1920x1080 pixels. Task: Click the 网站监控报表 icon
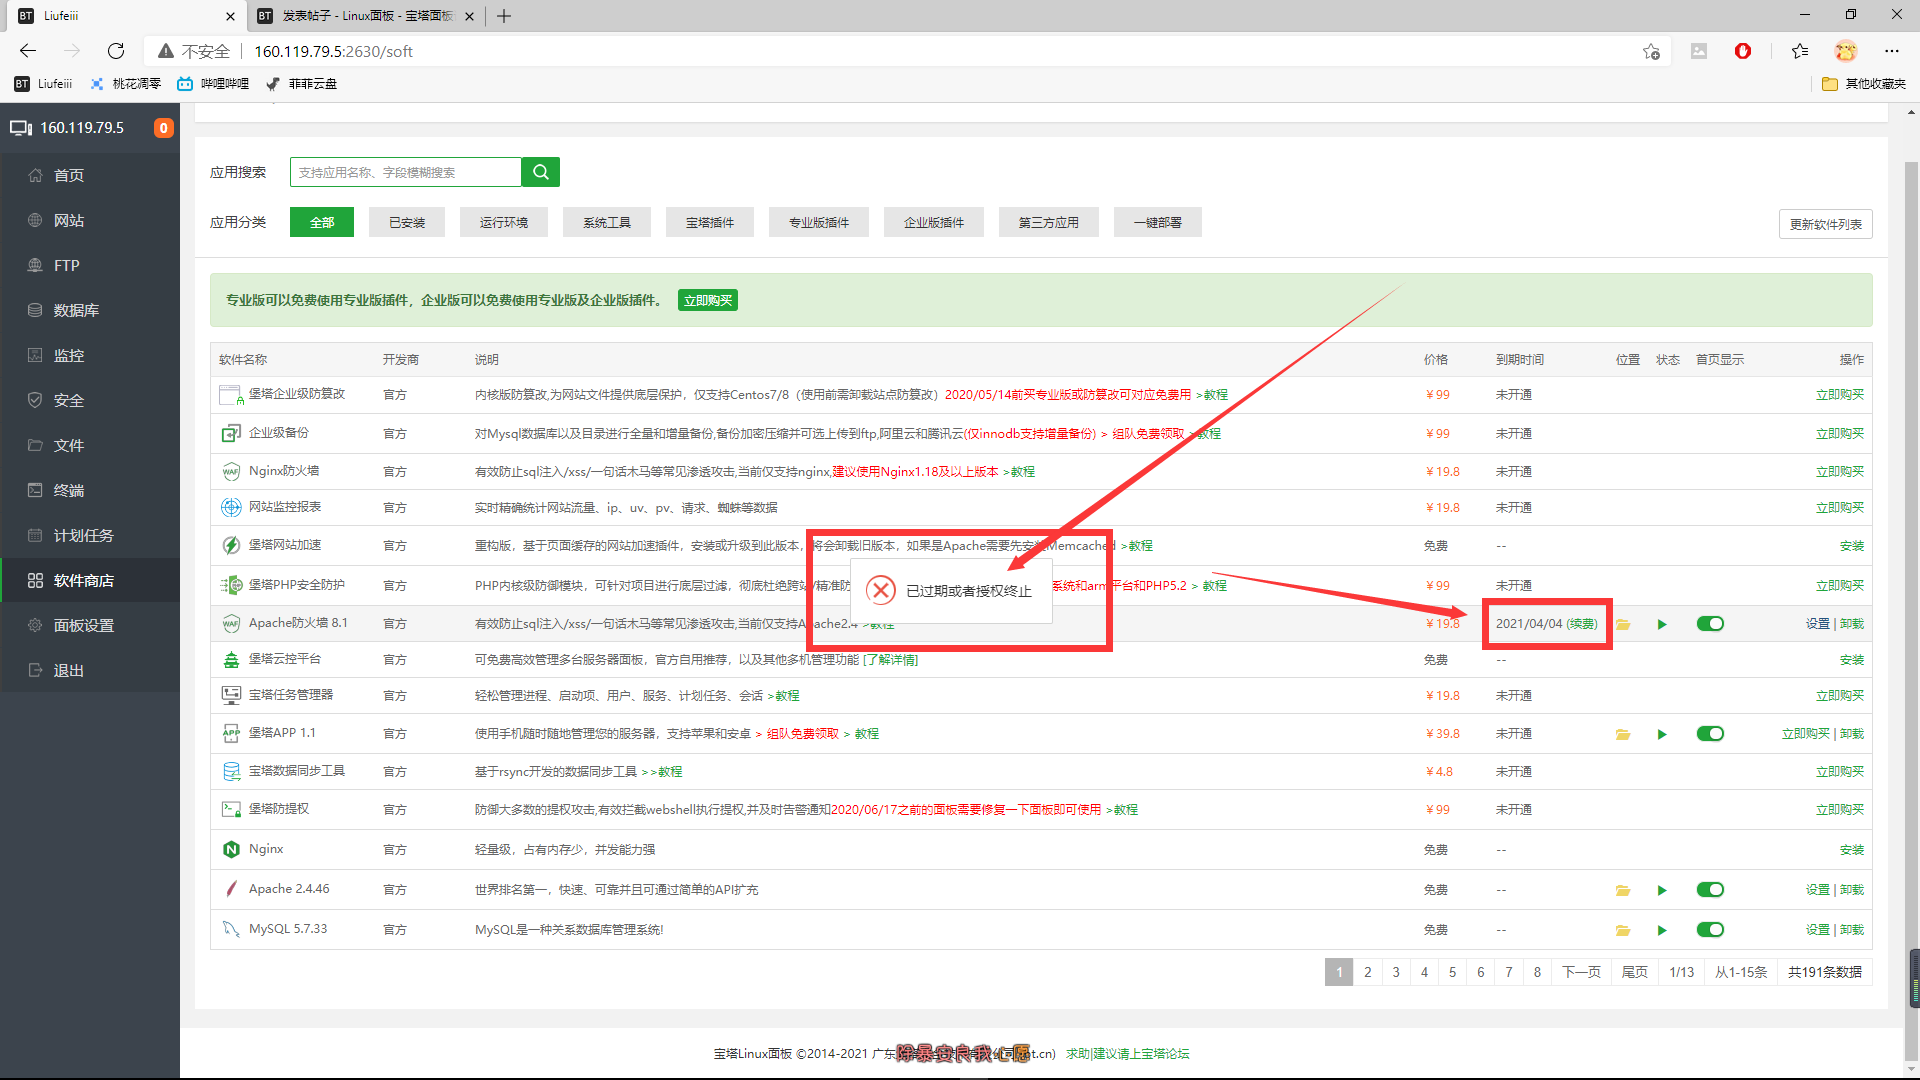[231, 507]
